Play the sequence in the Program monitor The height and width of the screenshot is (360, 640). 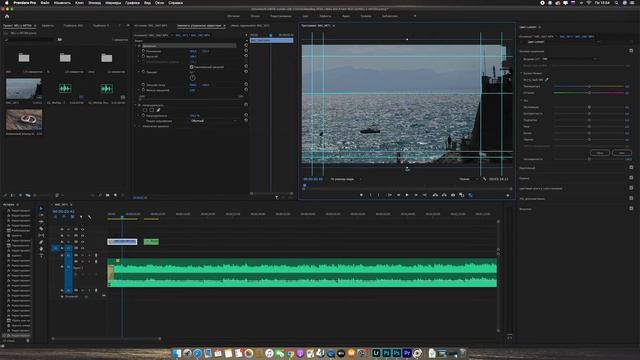click(x=407, y=195)
